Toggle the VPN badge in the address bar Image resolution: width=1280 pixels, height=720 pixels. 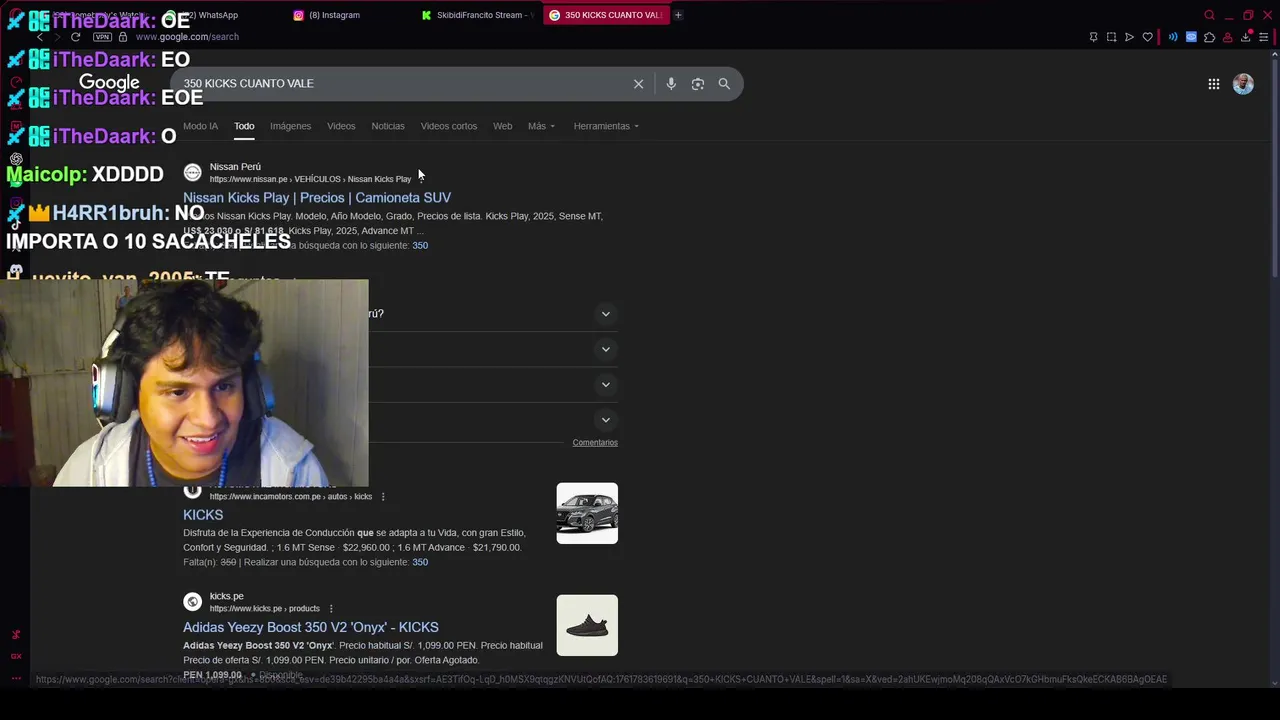(x=102, y=37)
